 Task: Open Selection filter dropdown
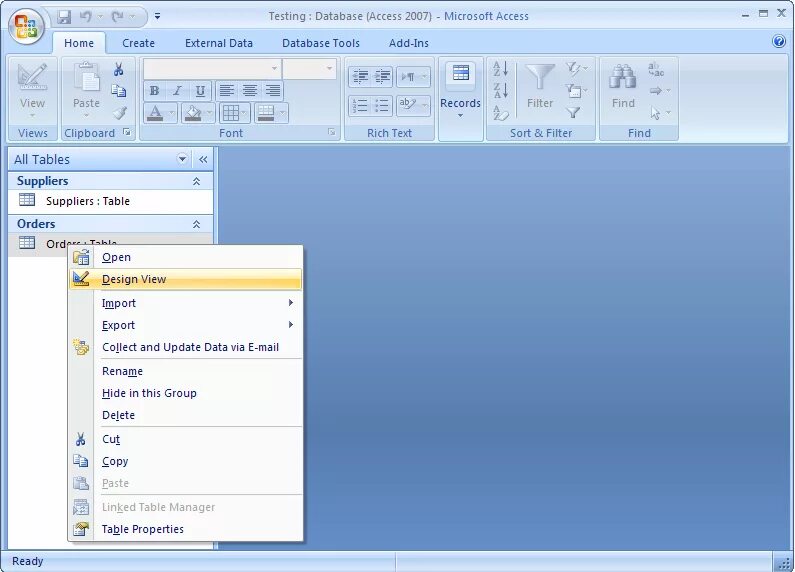[x=577, y=69]
